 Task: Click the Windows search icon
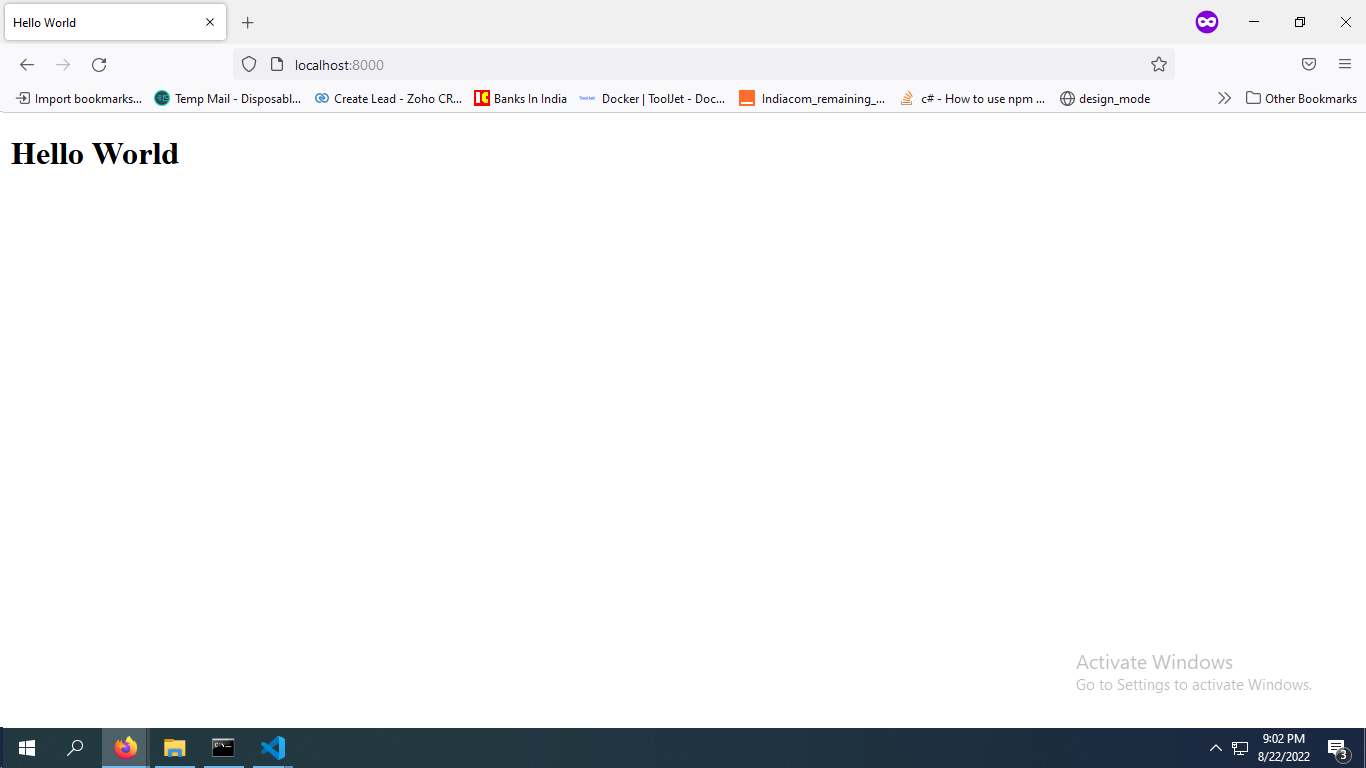click(x=75, y=747)
